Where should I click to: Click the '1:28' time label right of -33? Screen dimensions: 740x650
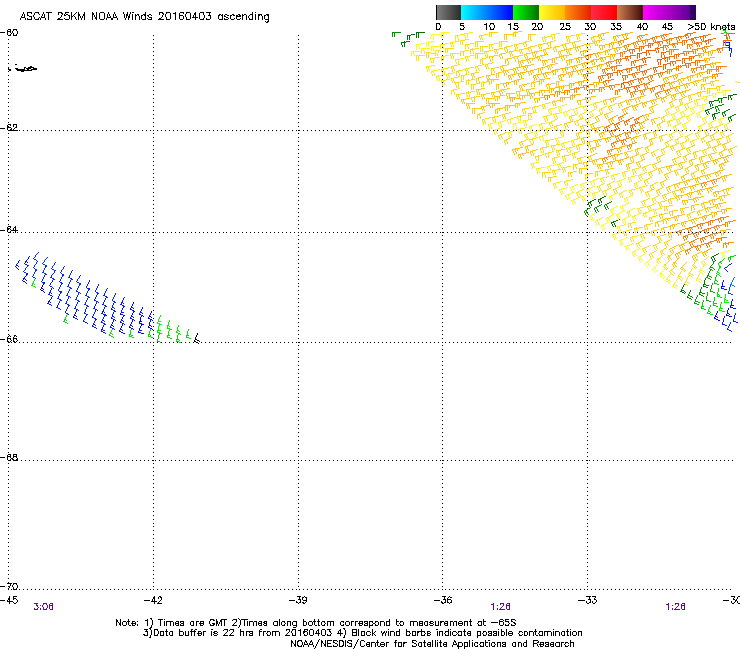[675, 607]
